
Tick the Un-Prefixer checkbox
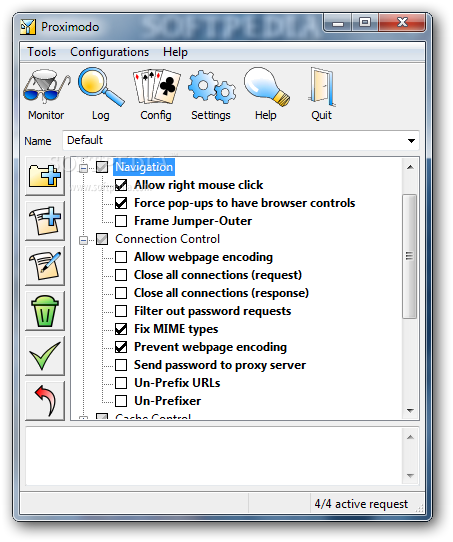click(121, 401)
